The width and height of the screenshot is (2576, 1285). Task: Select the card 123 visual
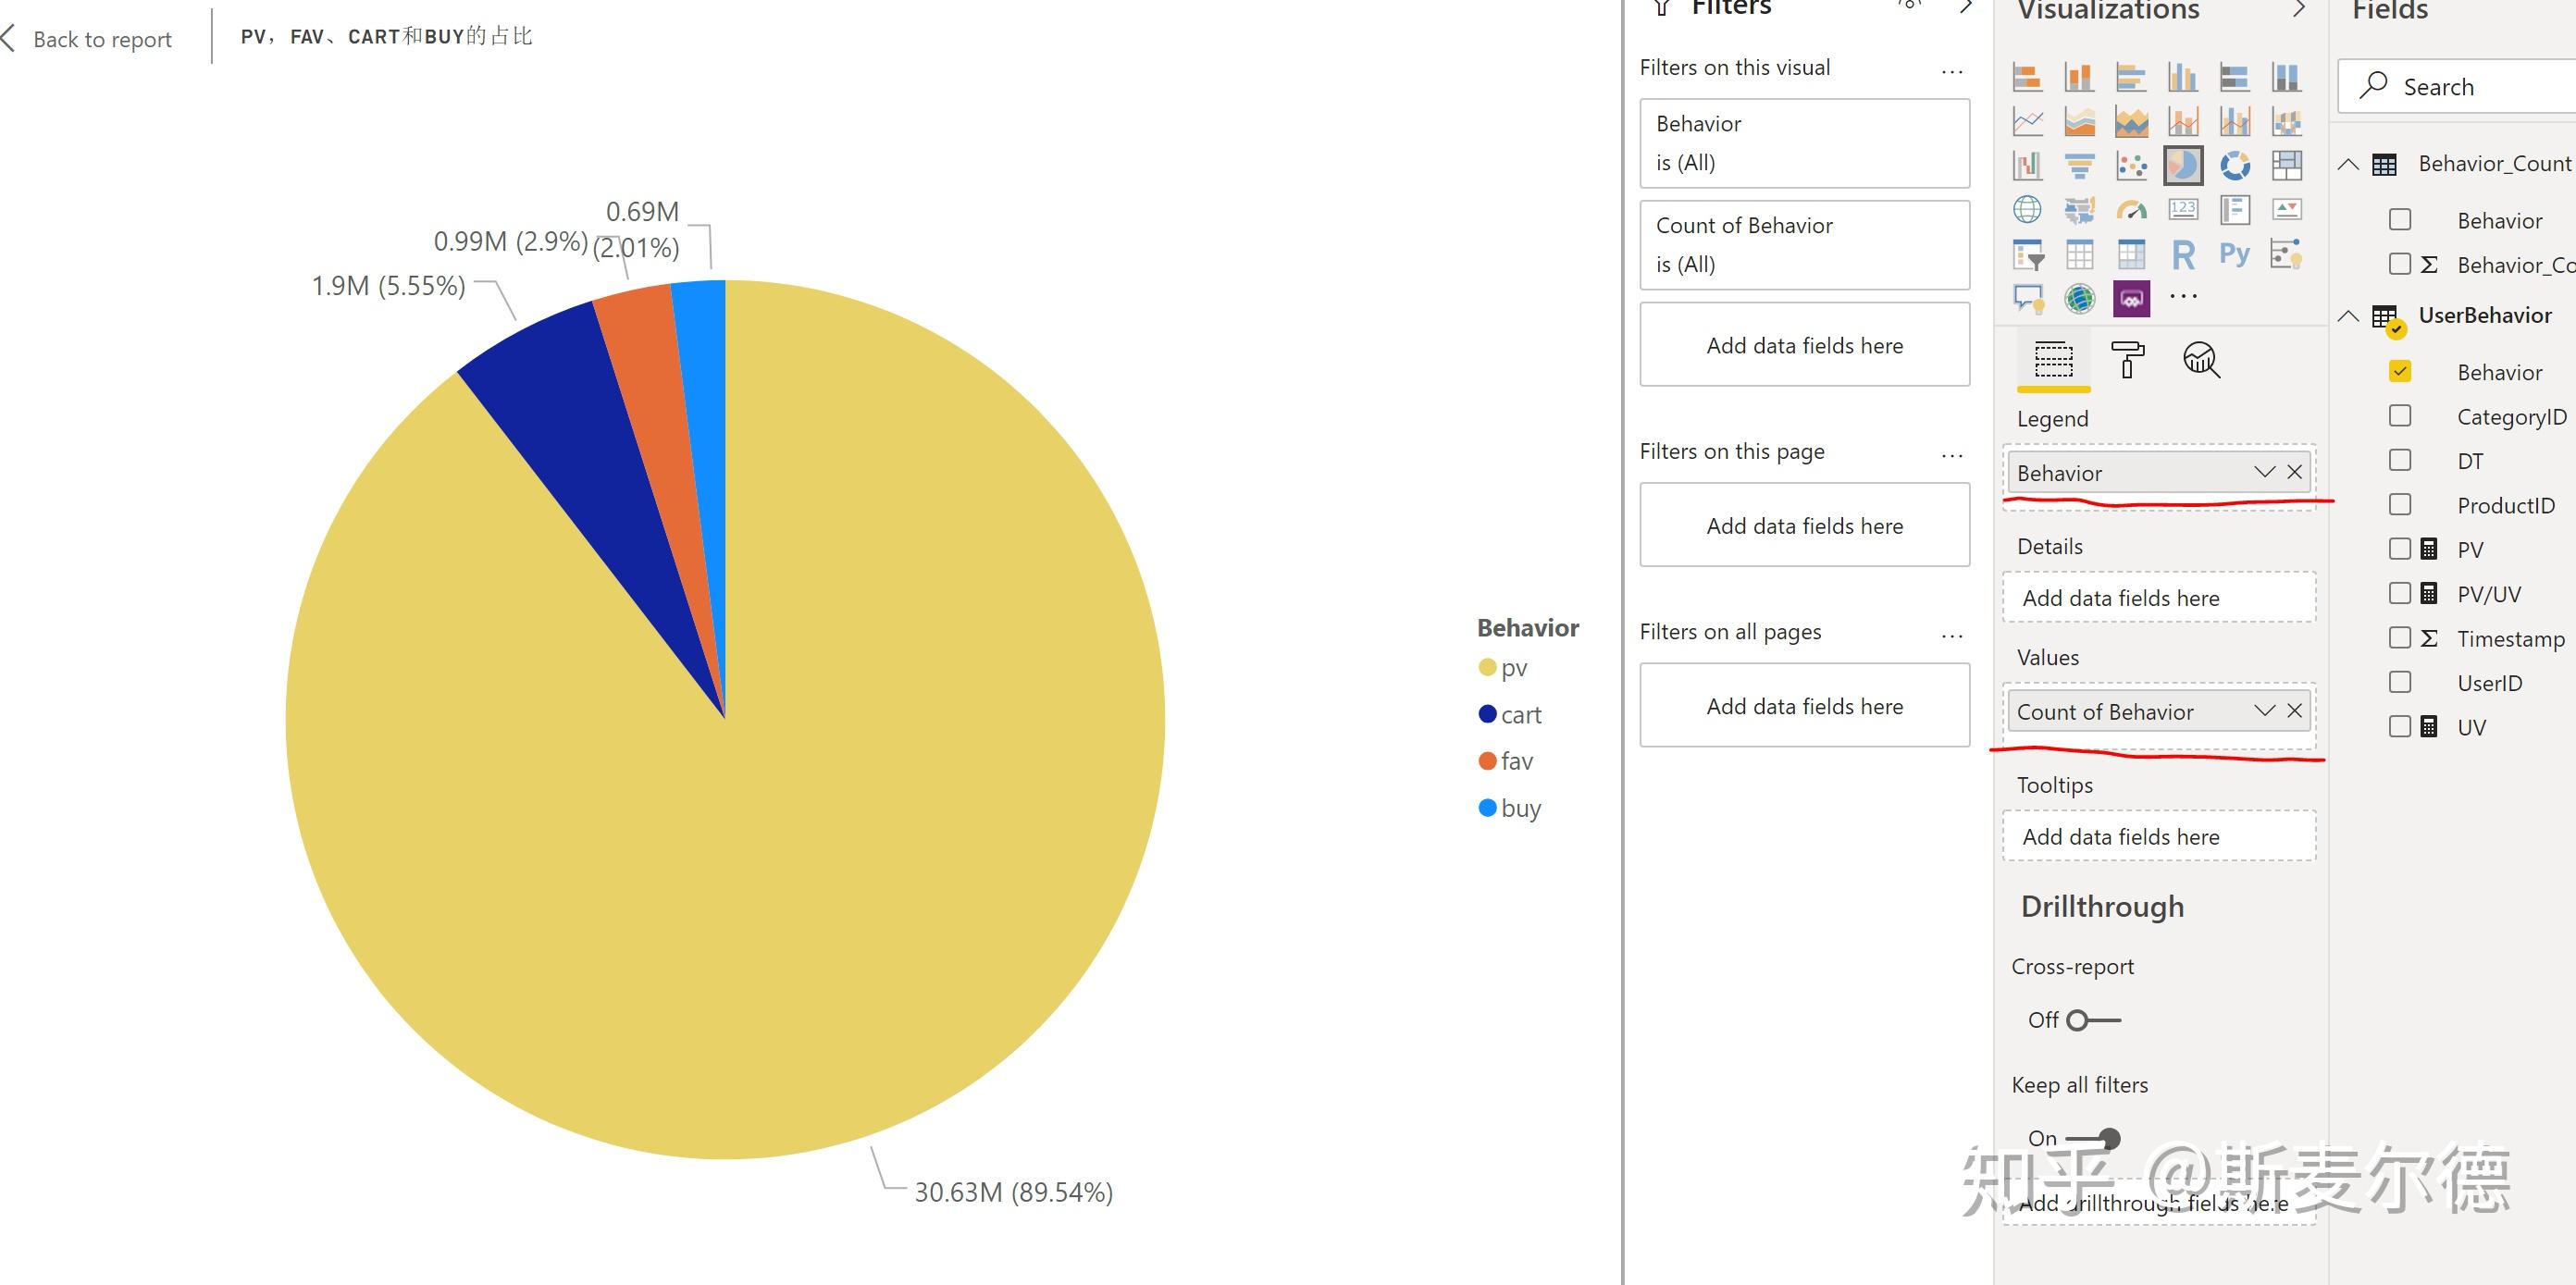tap(2183, 209)
